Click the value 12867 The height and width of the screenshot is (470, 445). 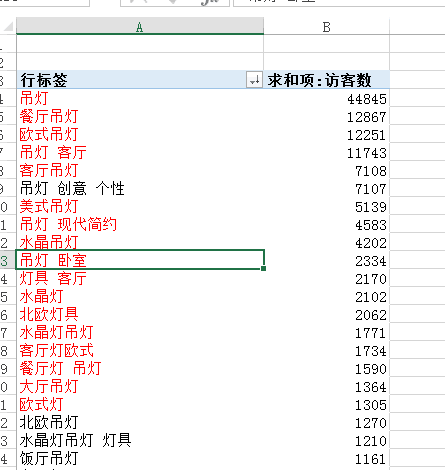[x=367, y=117]
